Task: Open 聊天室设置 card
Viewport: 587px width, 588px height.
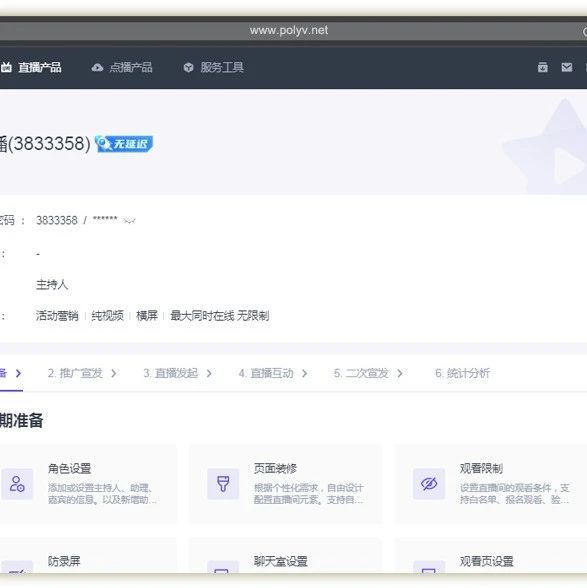Action: pyautogui.click(x=286, y=556)
